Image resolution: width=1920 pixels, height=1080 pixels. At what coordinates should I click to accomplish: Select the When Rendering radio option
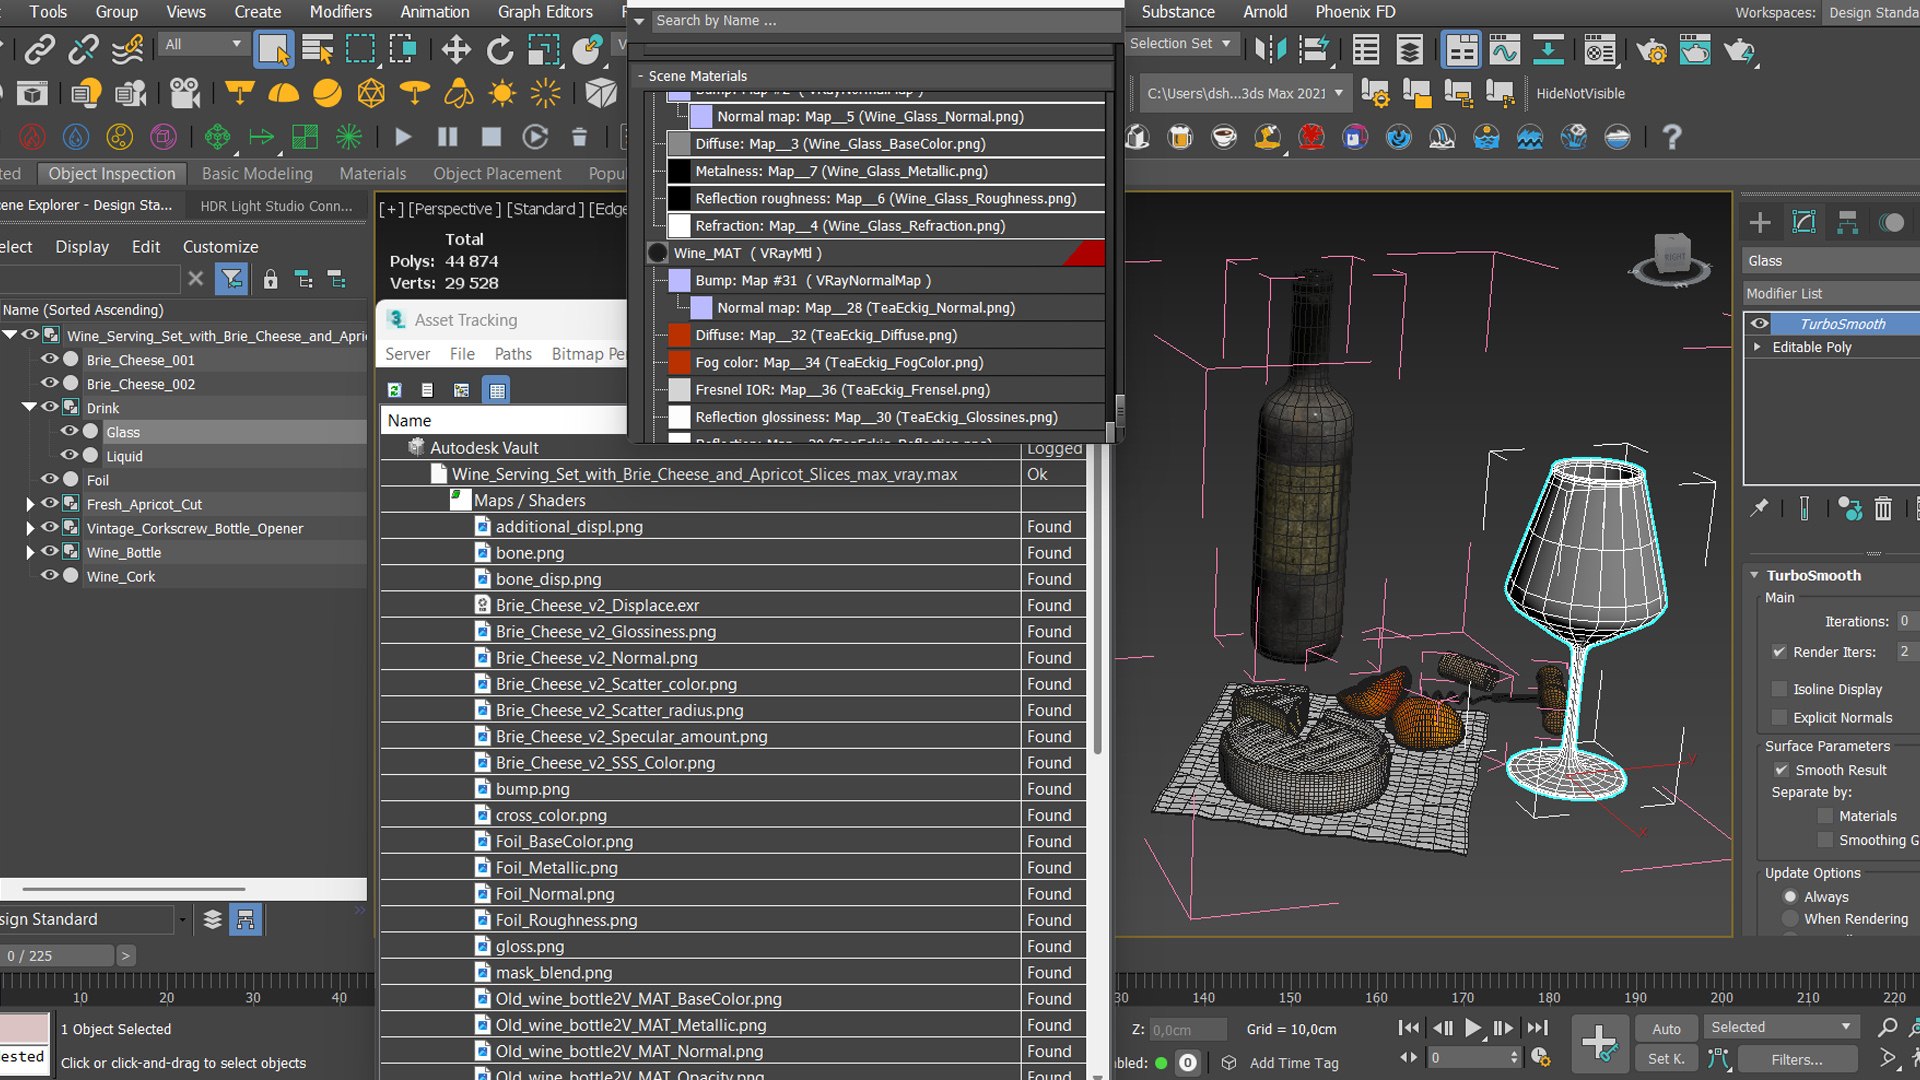(x=1790, y=919)
